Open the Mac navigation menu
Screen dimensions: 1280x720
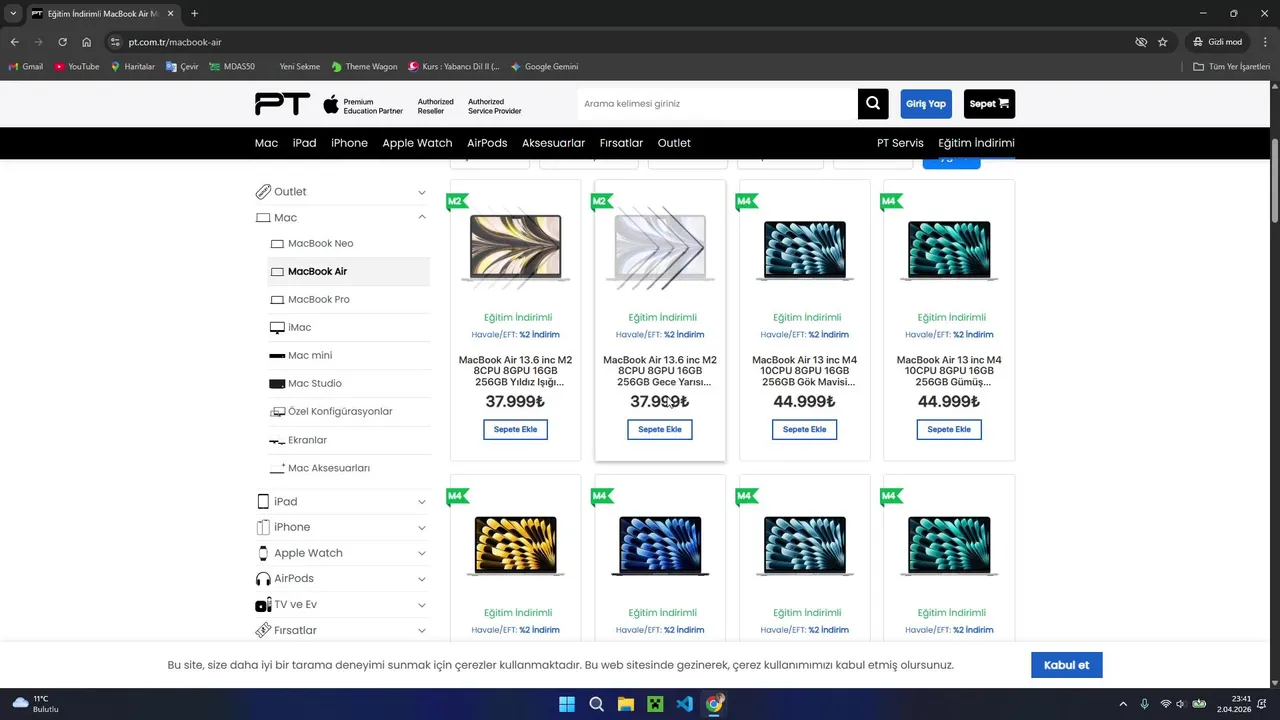pyautogui.click(x=266, y=143)
